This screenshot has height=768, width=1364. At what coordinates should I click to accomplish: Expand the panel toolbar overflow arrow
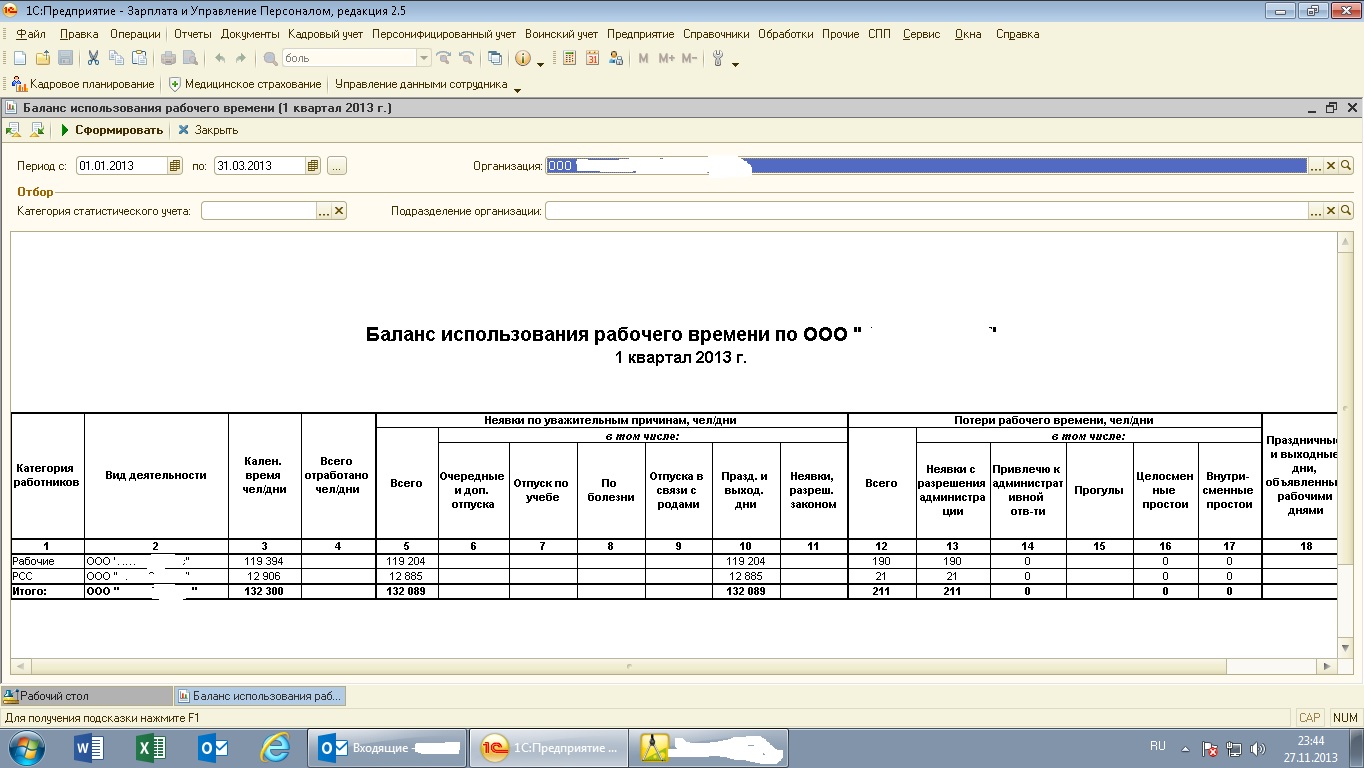[x=517, y=90]
